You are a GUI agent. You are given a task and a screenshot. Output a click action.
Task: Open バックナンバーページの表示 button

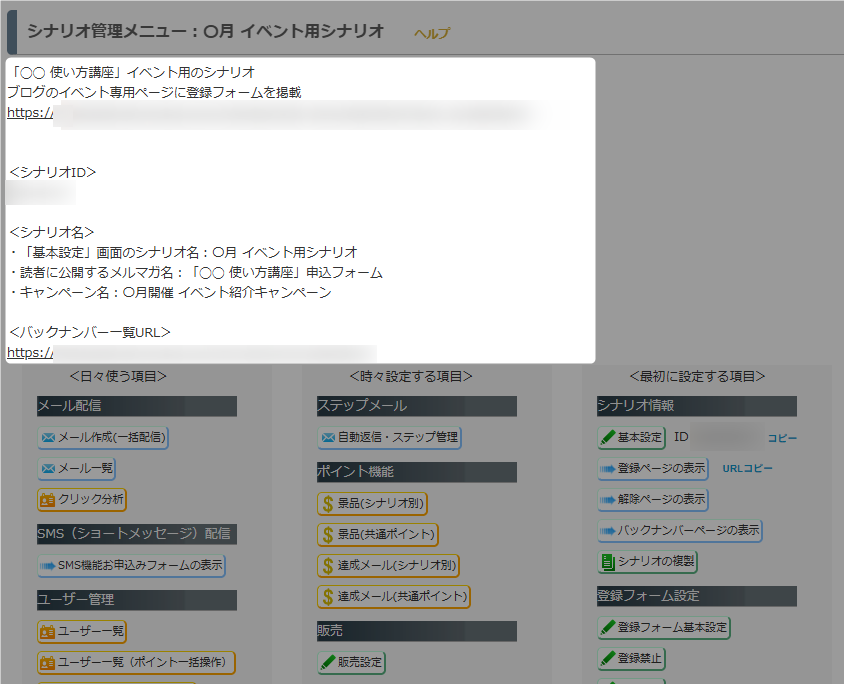[680, 530]
